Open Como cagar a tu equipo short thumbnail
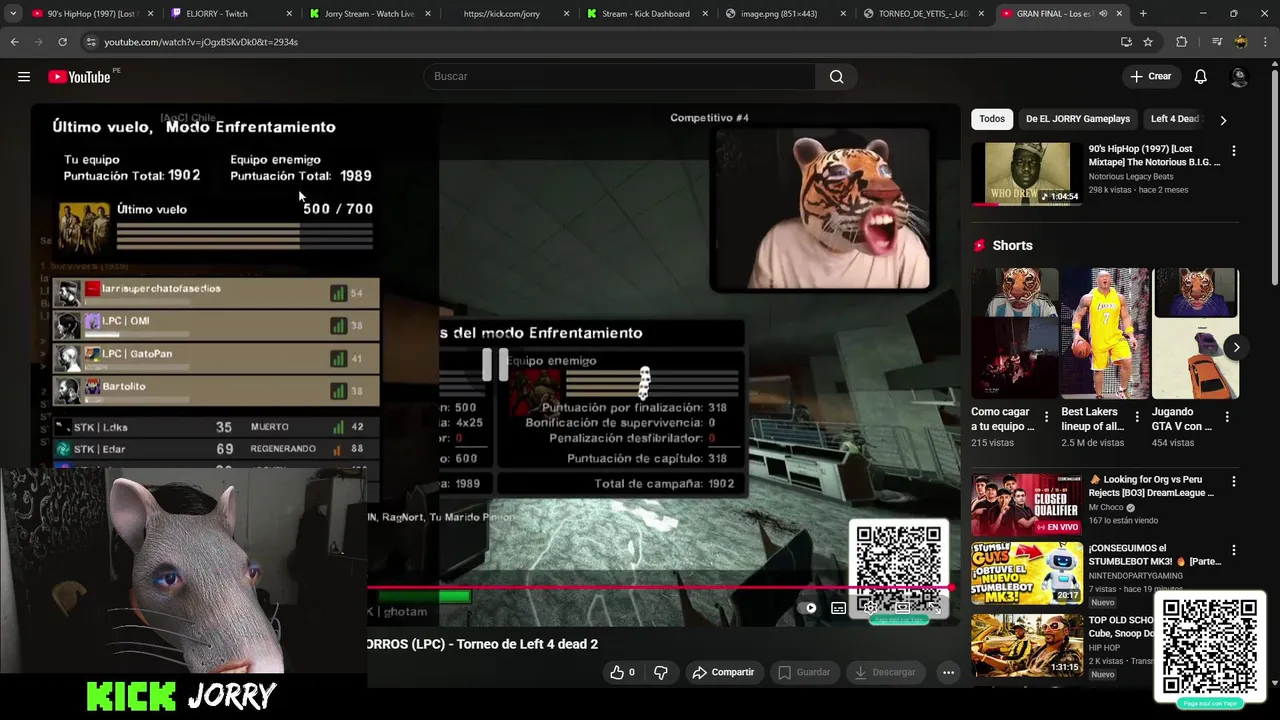This screenshot has height=720, width=1280. pyautogui.click(x=1014, y=333)
